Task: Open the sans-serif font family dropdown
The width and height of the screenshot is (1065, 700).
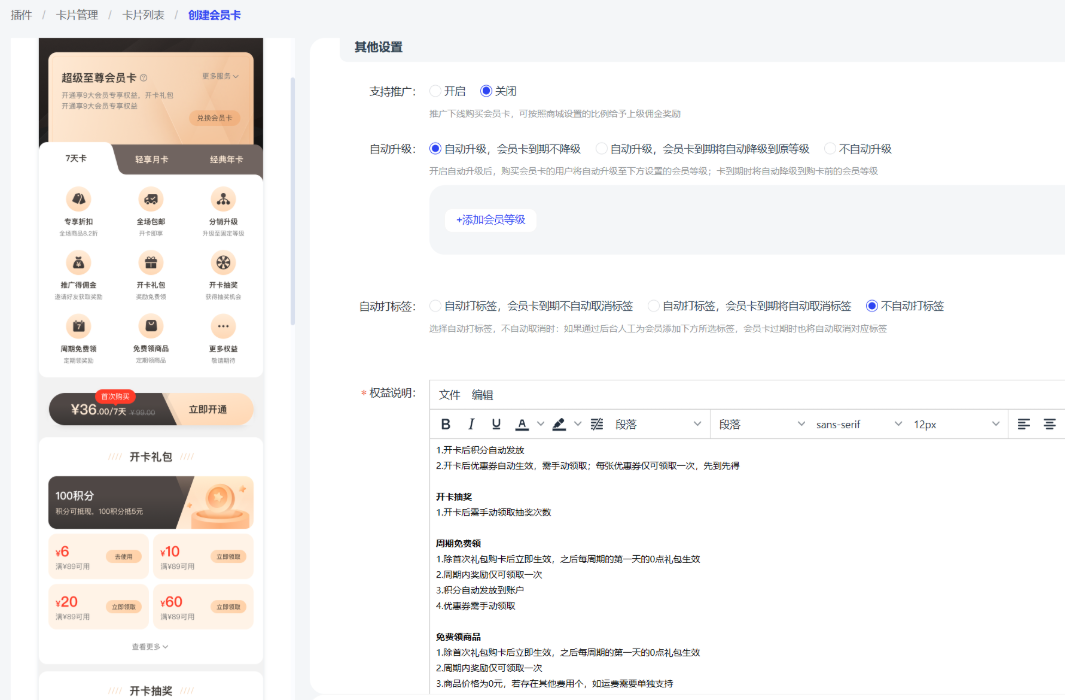Action: (x=859, y=424)
